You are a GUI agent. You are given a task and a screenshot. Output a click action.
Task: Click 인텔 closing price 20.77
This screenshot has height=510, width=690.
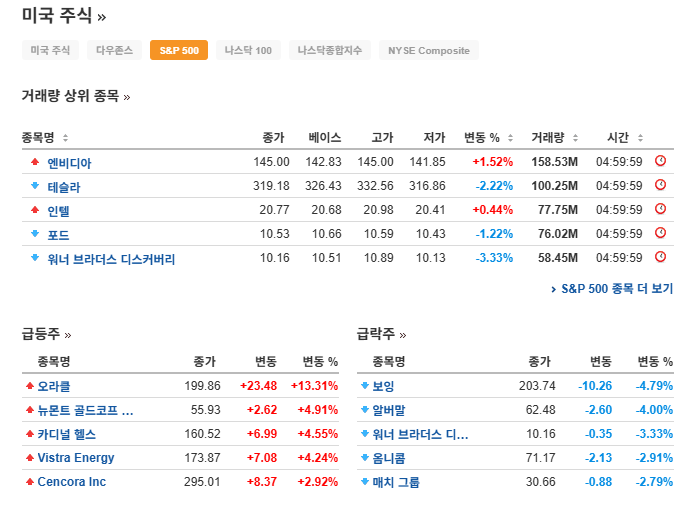274,209
